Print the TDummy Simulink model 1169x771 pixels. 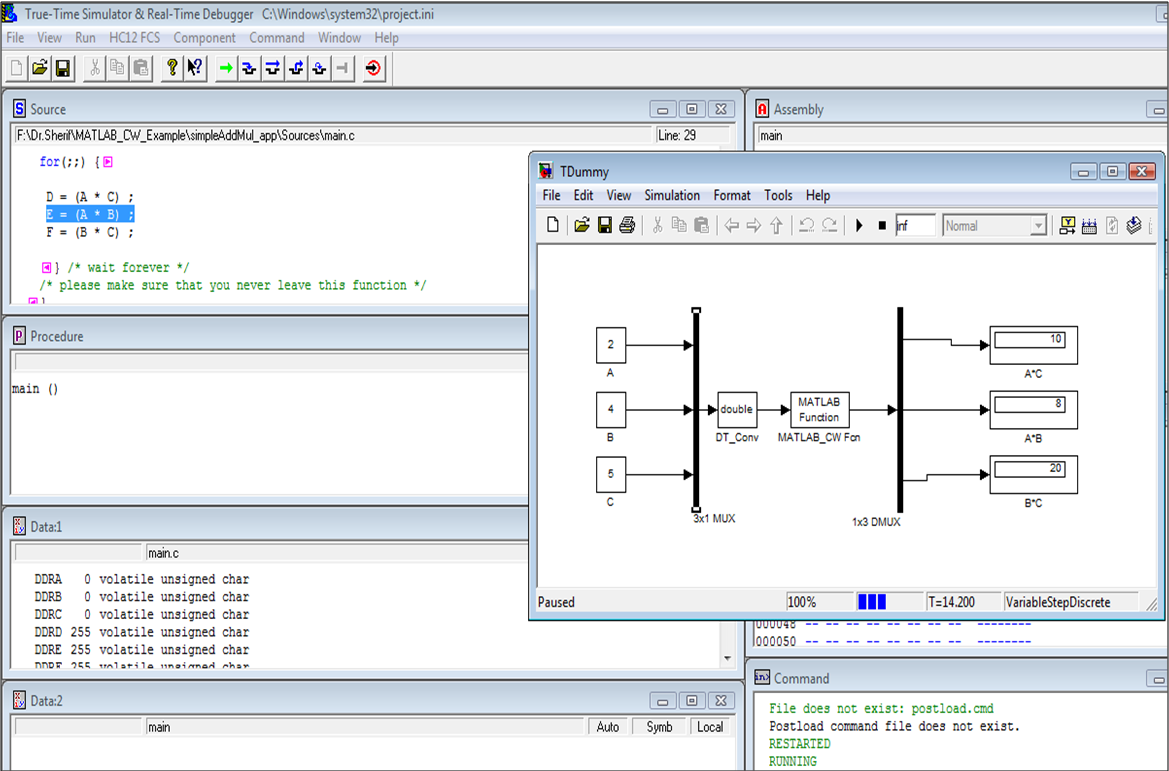tap(627, 225)
